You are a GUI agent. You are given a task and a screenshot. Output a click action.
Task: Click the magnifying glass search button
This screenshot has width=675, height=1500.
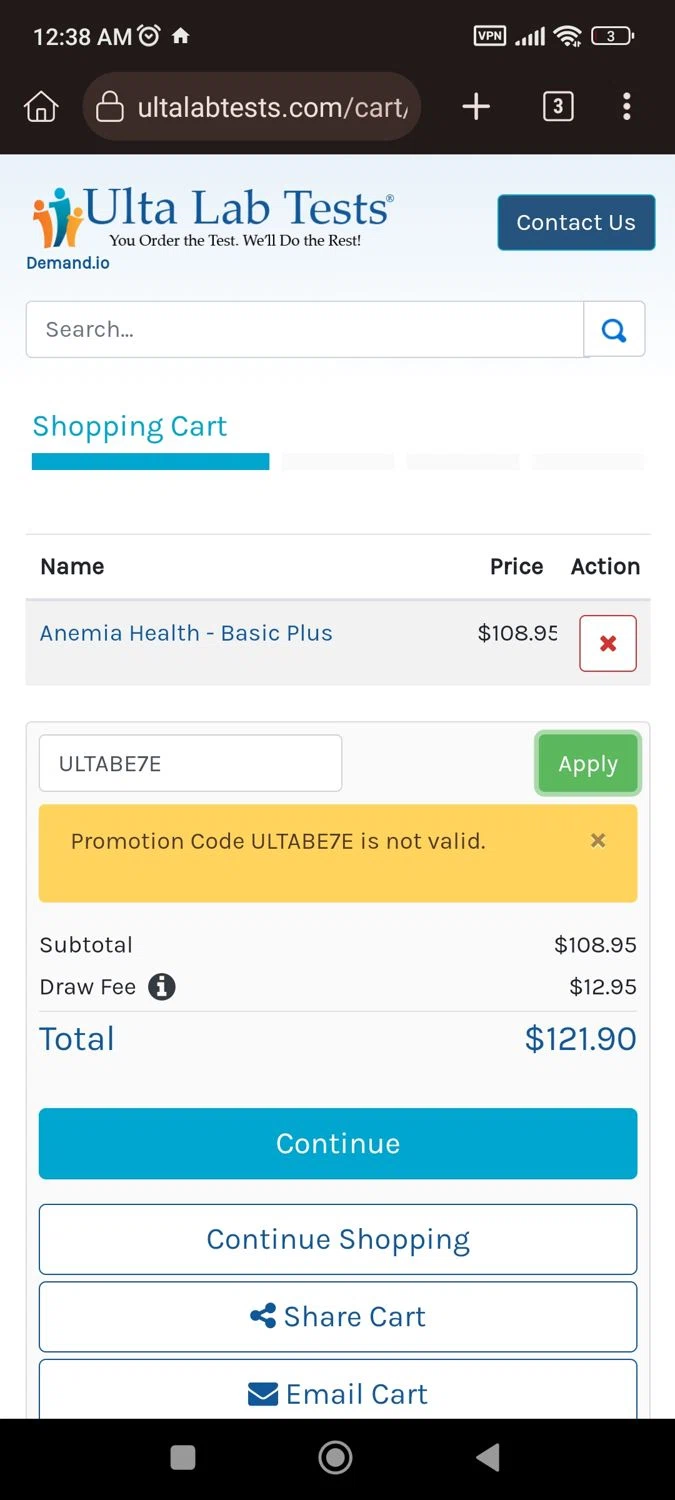click(614, 329)
